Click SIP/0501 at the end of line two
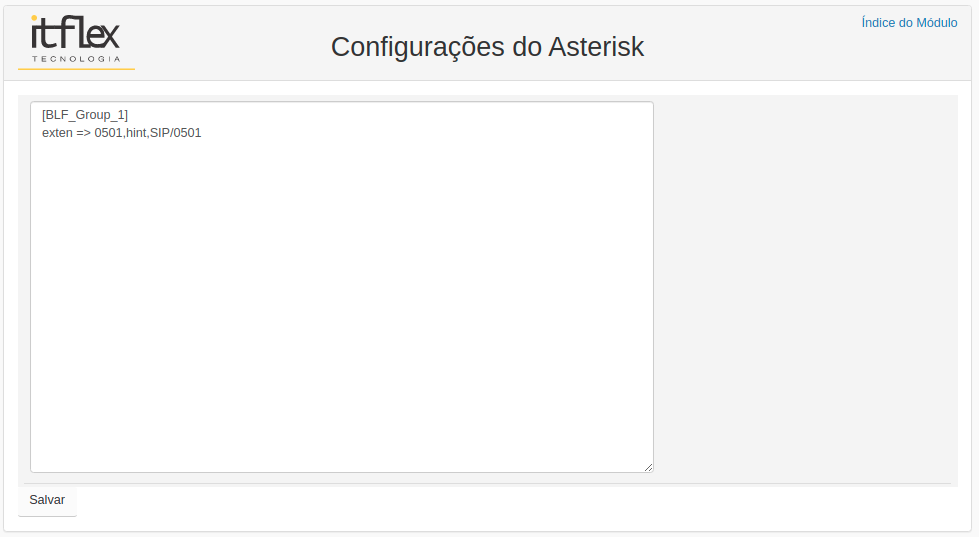The width and height of the screenshot is (979, 537). click(x=175, y=132)
